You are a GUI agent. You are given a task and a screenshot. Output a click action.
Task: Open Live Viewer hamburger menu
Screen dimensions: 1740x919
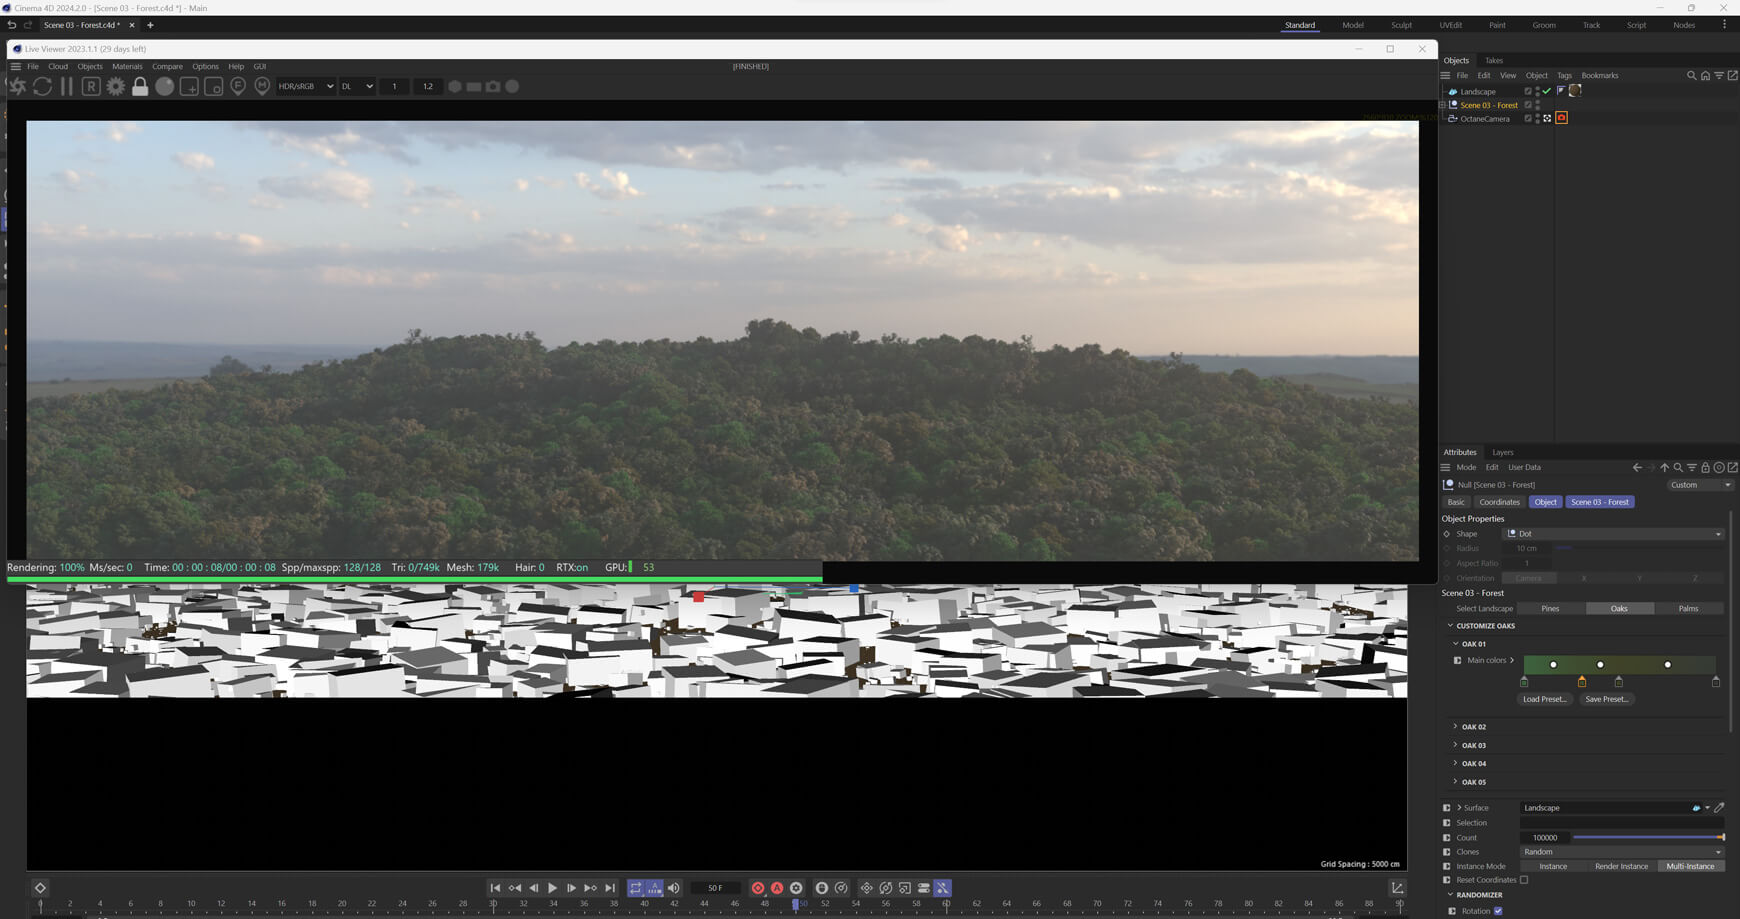[15, 67]
